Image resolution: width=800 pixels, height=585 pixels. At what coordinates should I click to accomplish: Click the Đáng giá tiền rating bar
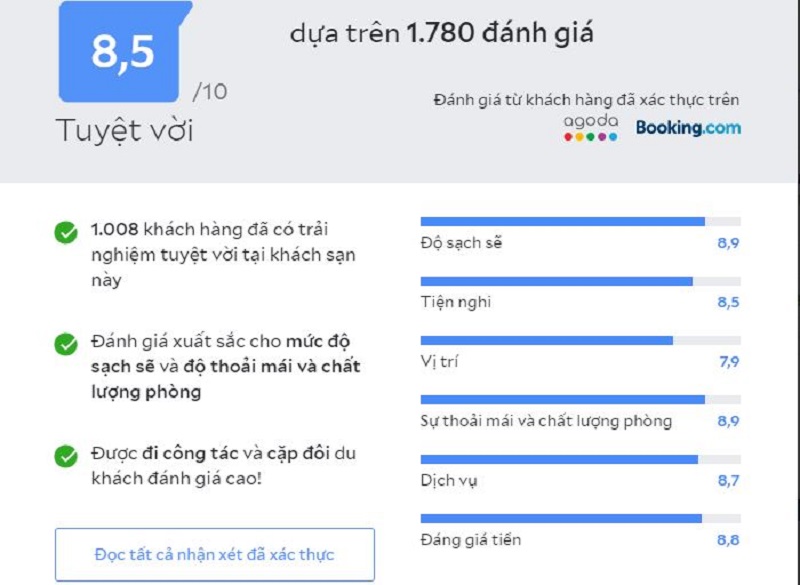tap(581, 519)
